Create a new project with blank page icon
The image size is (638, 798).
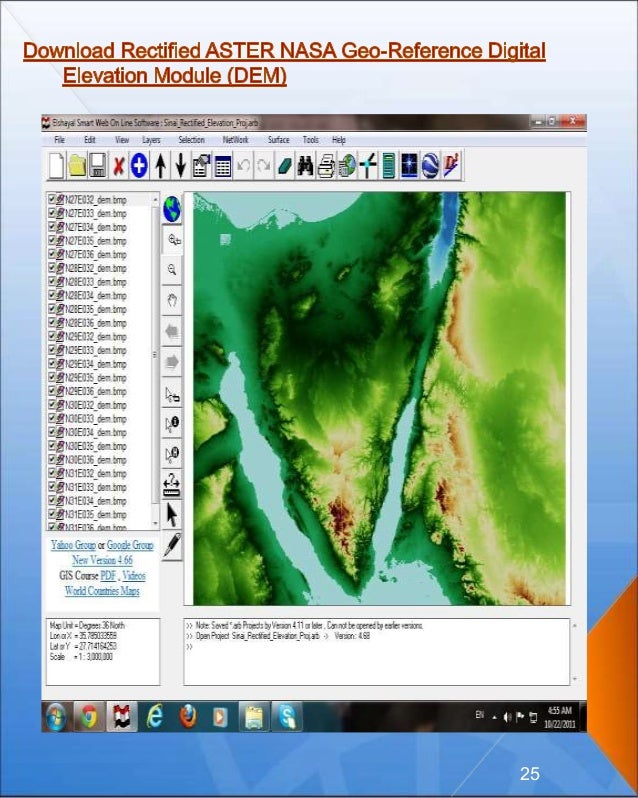[x=56, y=166]
